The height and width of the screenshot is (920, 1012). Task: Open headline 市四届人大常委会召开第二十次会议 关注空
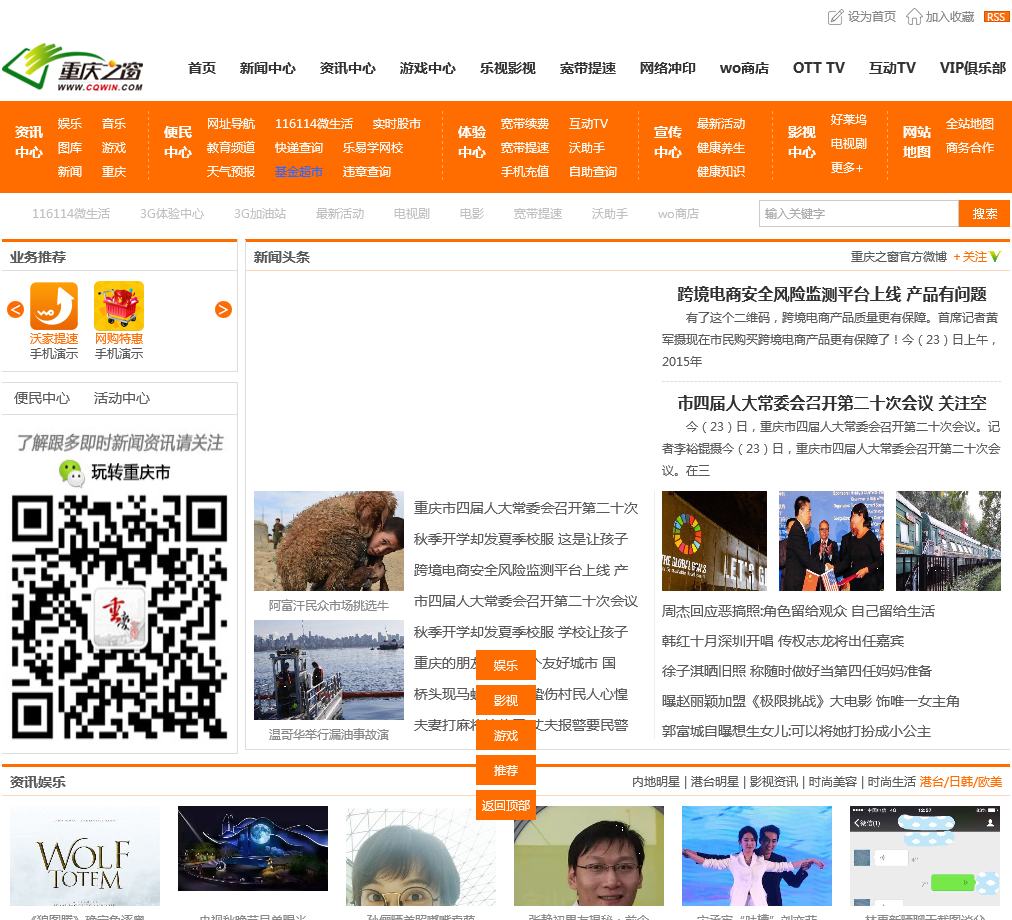pos(831,404)
